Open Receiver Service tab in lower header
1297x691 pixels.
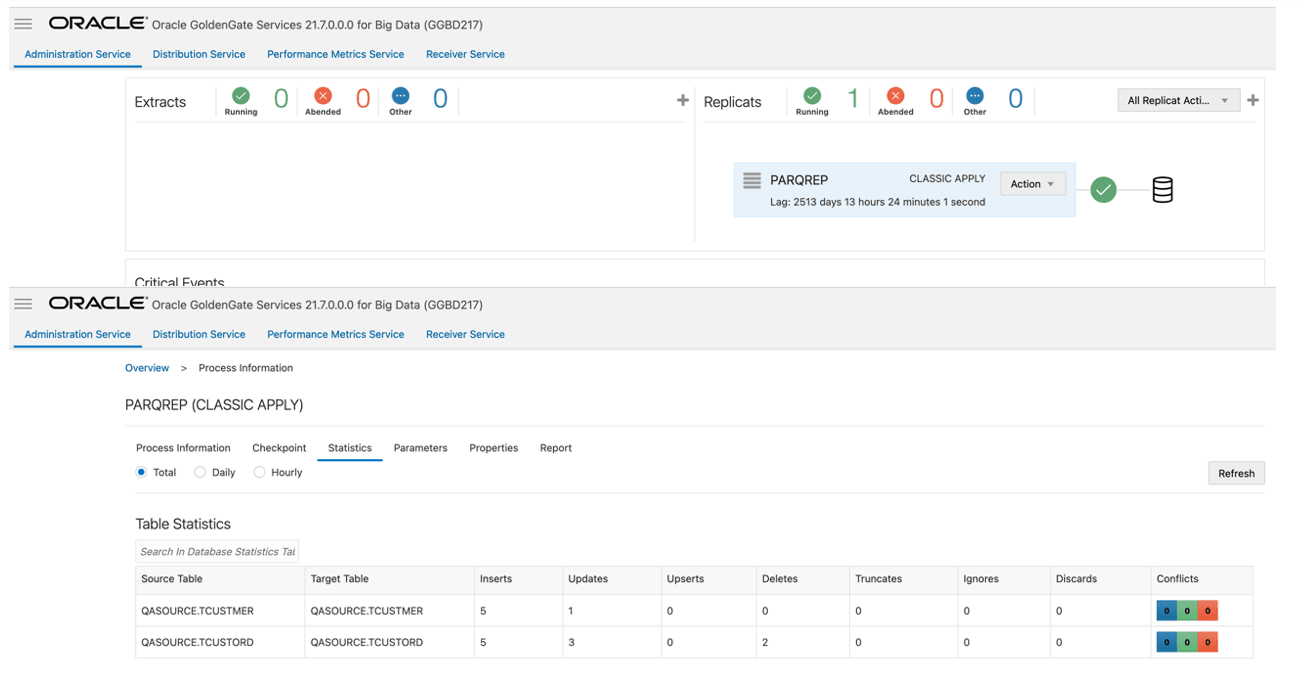tap(465, 334)
